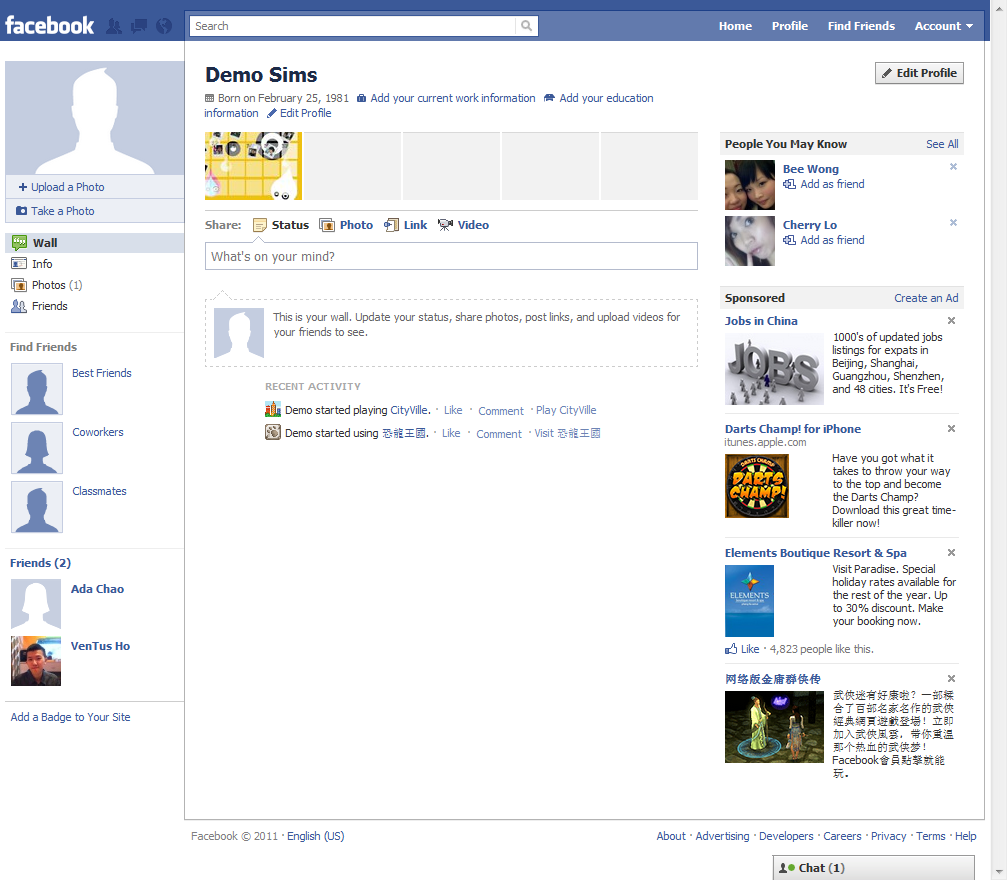Viewport: 1007px width, 880px height.
Task: Open Friends (2) heading link
Action: [40, 563]
